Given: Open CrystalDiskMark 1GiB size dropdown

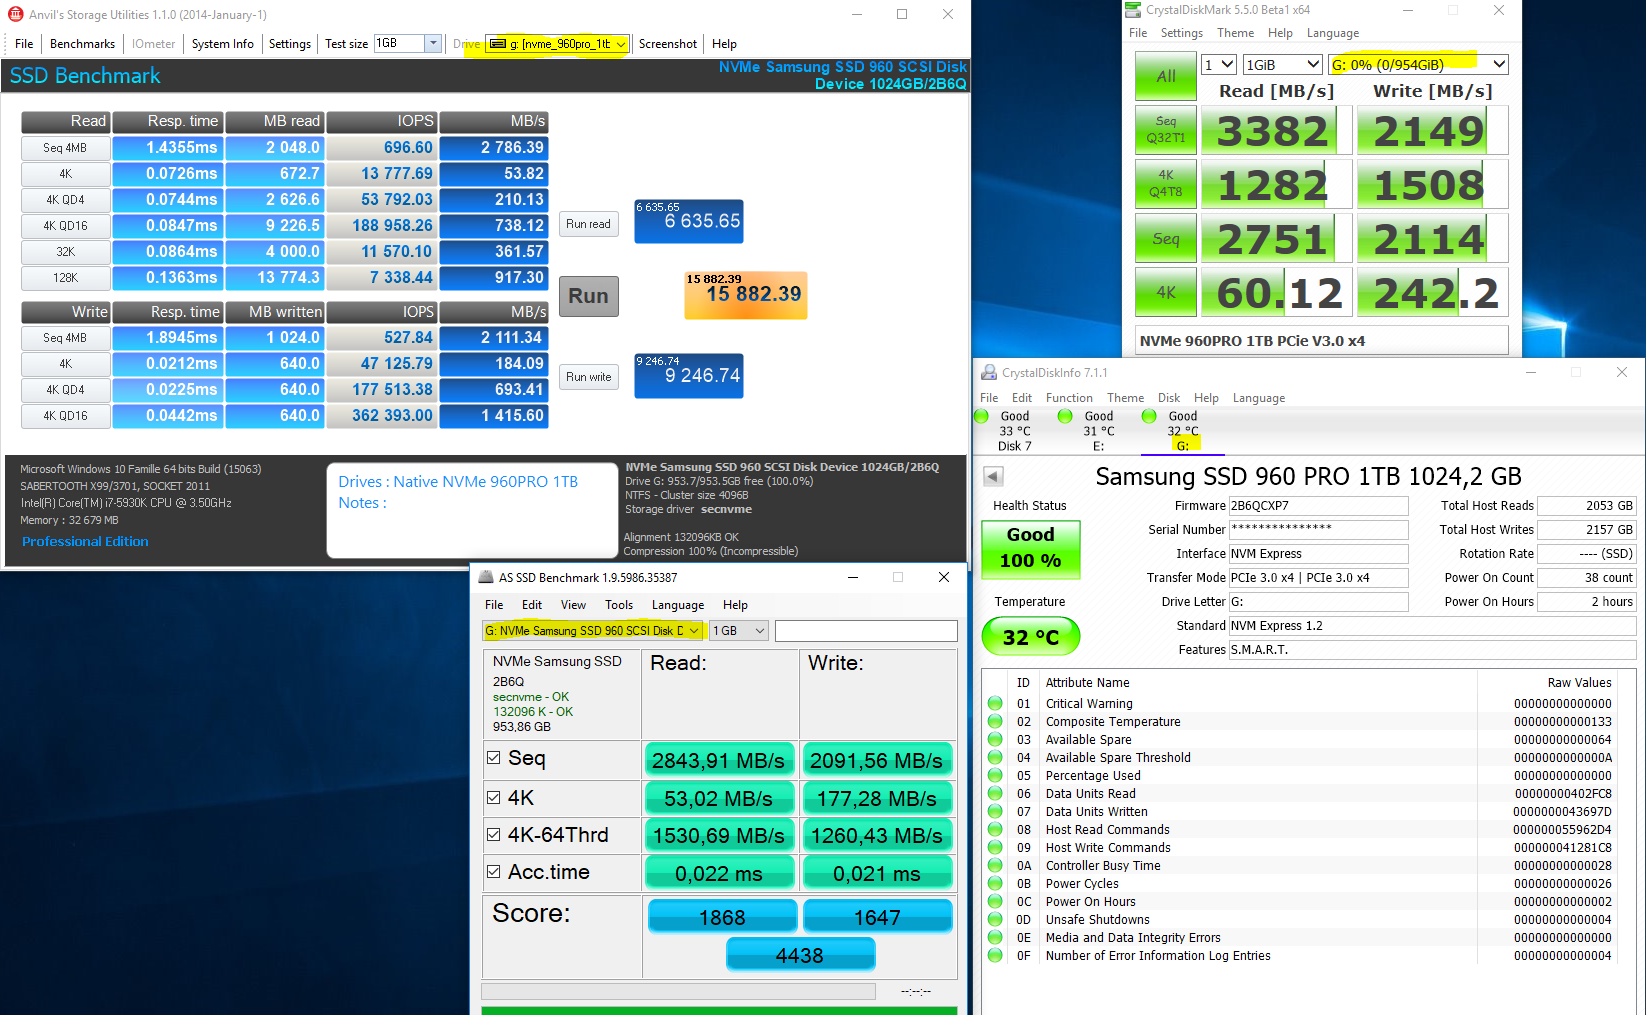Looking at the screenshot, I should [1282, 64].
